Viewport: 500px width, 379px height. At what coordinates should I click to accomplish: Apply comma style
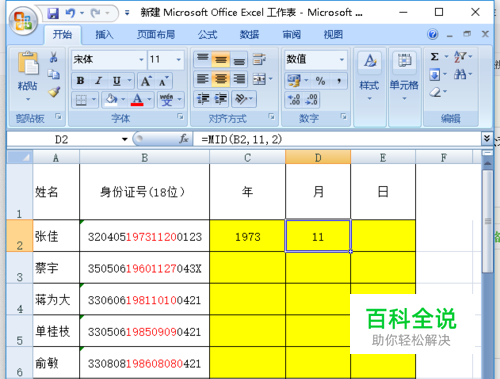(339, 81)
